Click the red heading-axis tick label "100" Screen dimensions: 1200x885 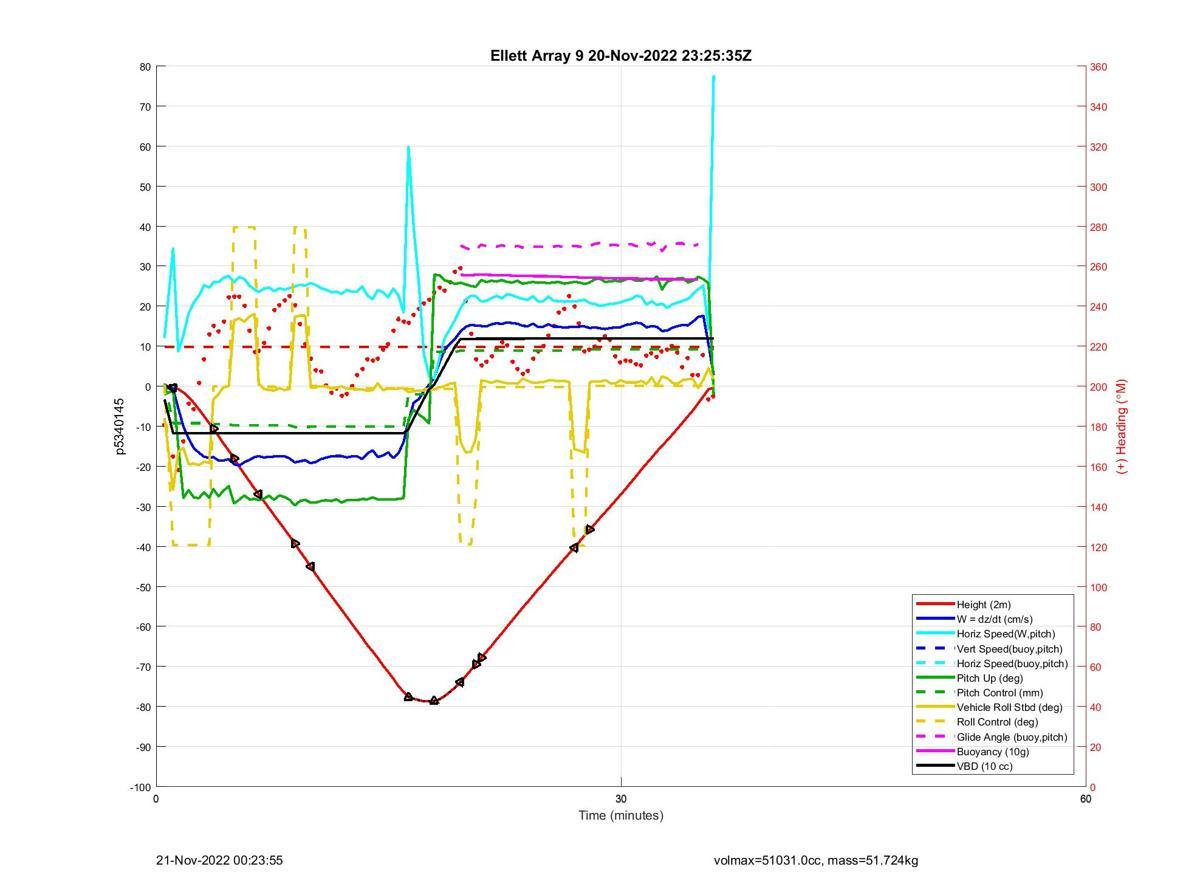pos(1098,587)
